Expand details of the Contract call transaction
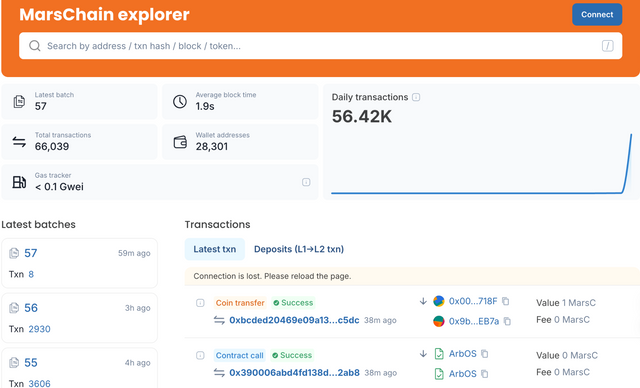 (200, 355)
